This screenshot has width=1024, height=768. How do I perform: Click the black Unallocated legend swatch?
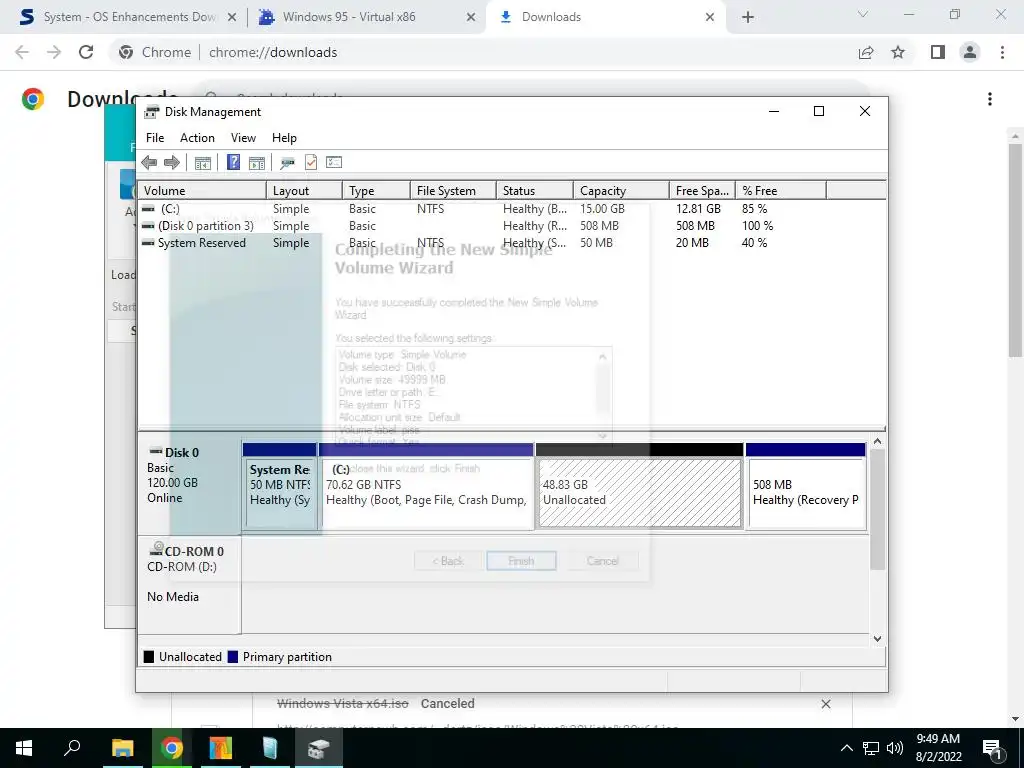(x=149, y=657)
